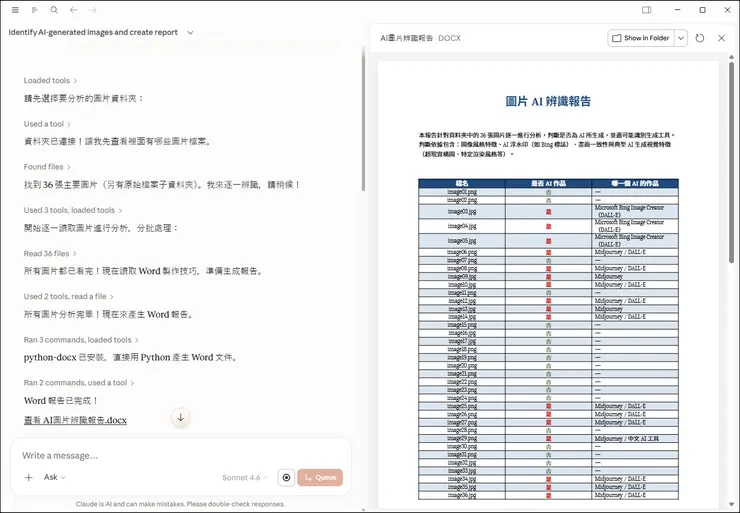Select the image20.png cell
This screenshot has width=740, height=513.
click(462, 365)
